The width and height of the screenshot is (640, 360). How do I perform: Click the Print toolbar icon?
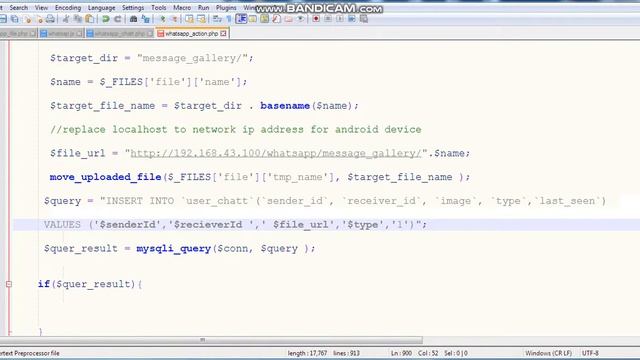50,19
